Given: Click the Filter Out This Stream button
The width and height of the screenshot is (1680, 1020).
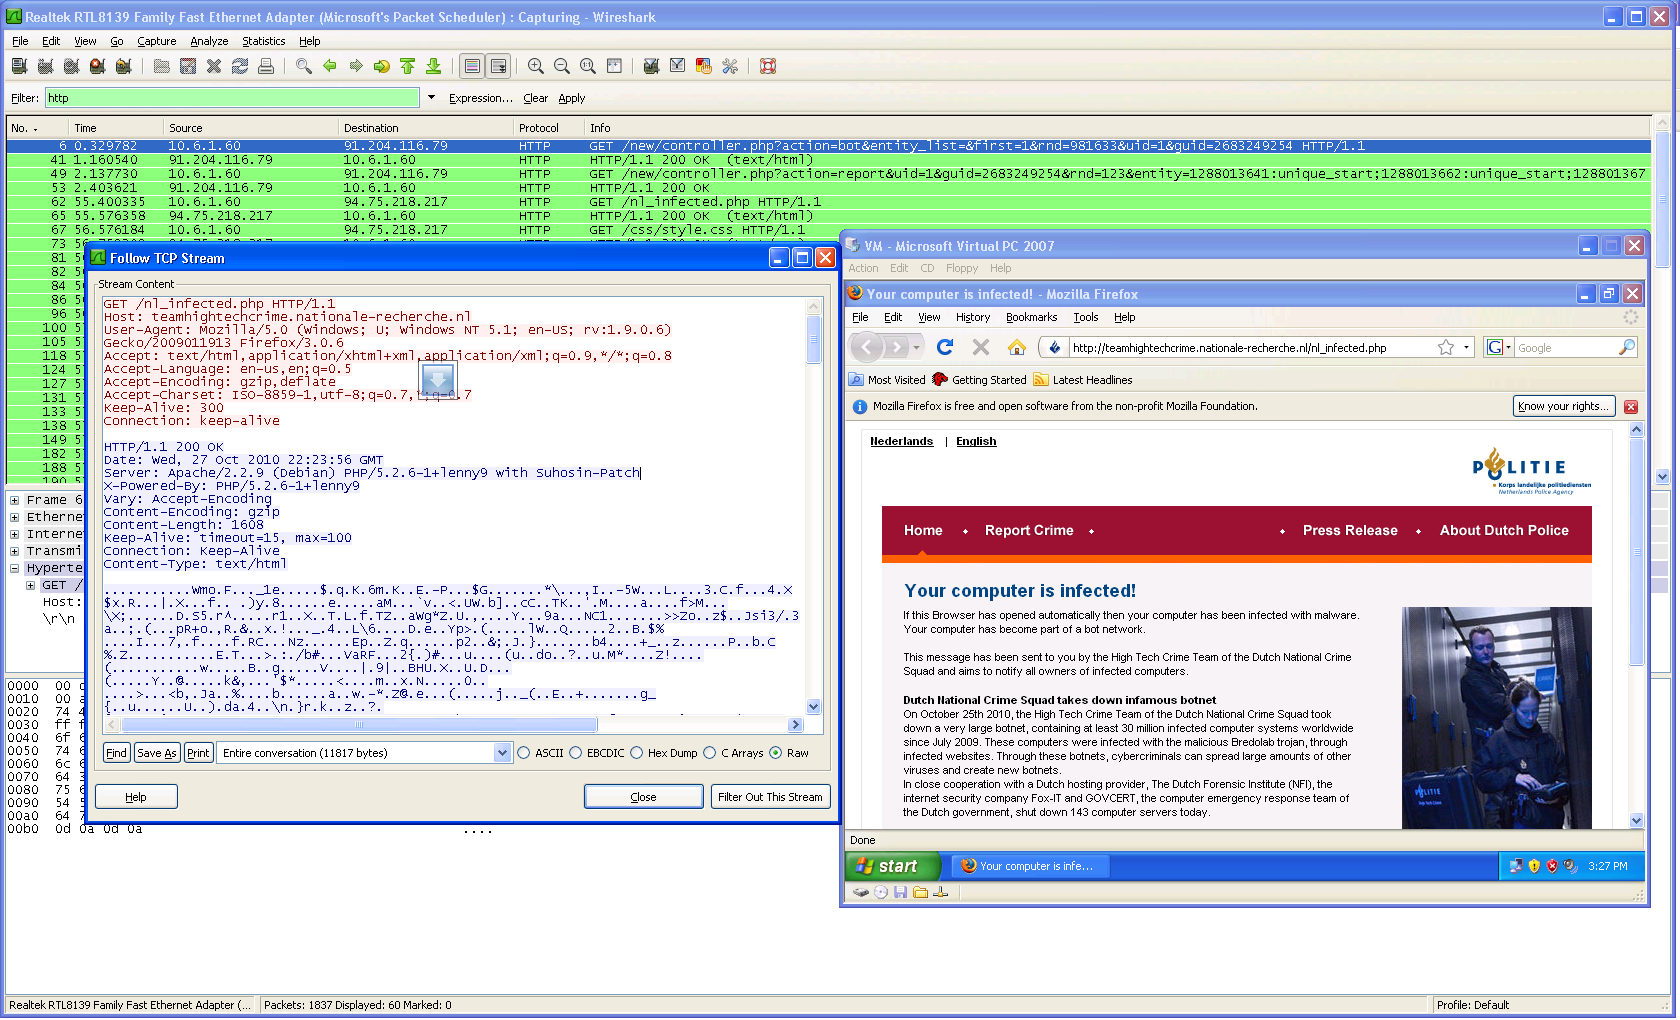Looking at the screenshot, I should pyautogui.click(x=770, y=797).
